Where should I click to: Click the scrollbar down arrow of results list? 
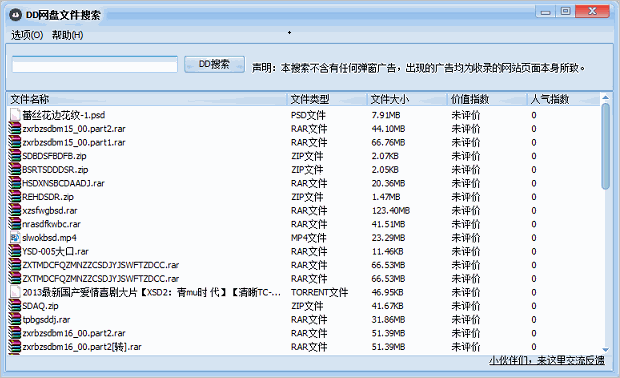(x=605, y=350)
